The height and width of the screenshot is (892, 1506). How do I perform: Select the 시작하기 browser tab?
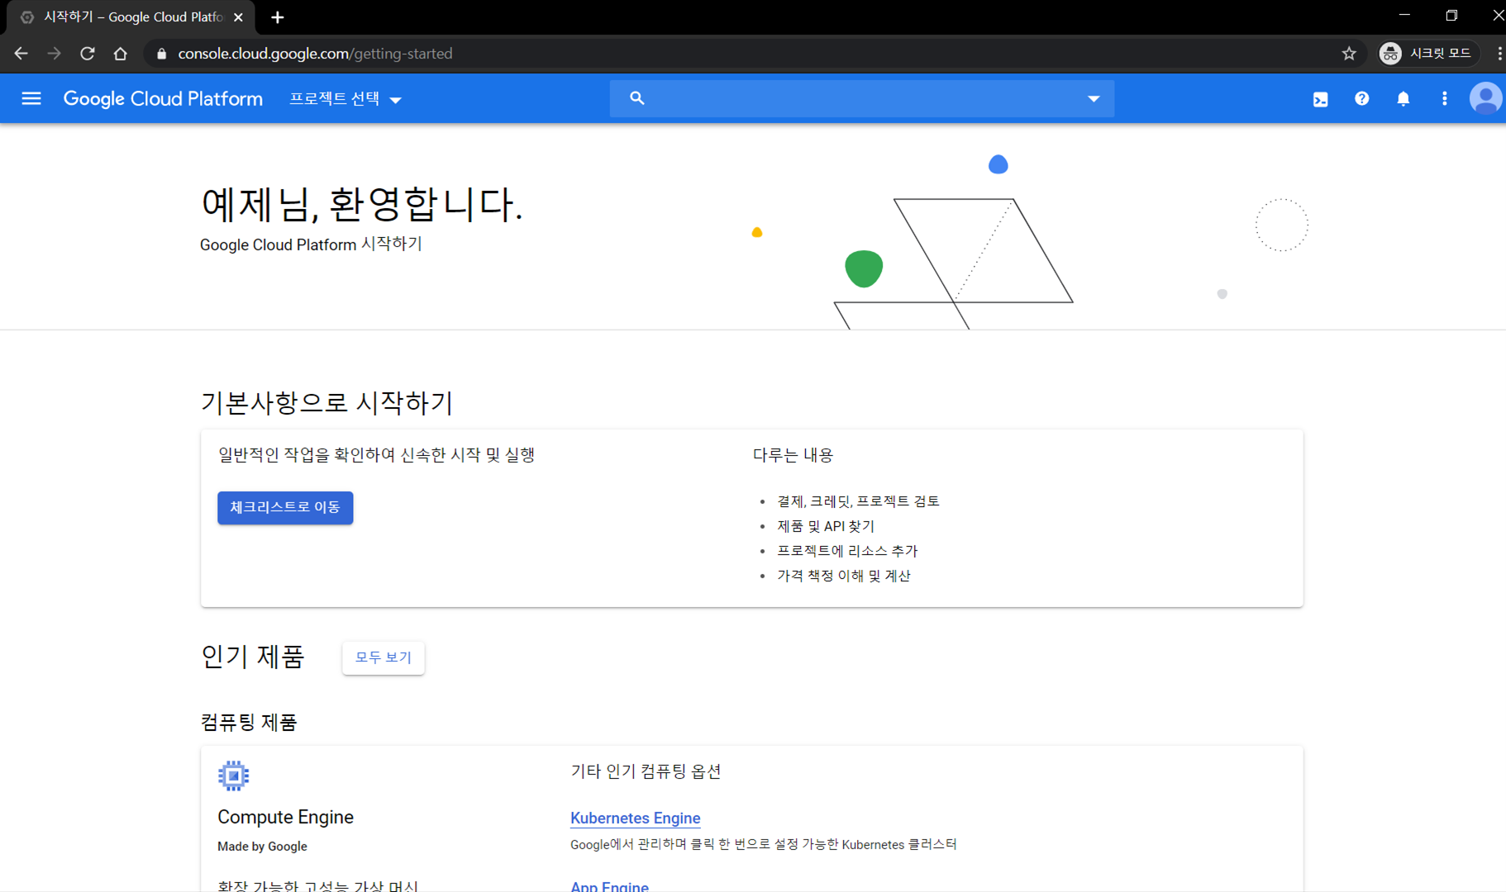[130, 17]
